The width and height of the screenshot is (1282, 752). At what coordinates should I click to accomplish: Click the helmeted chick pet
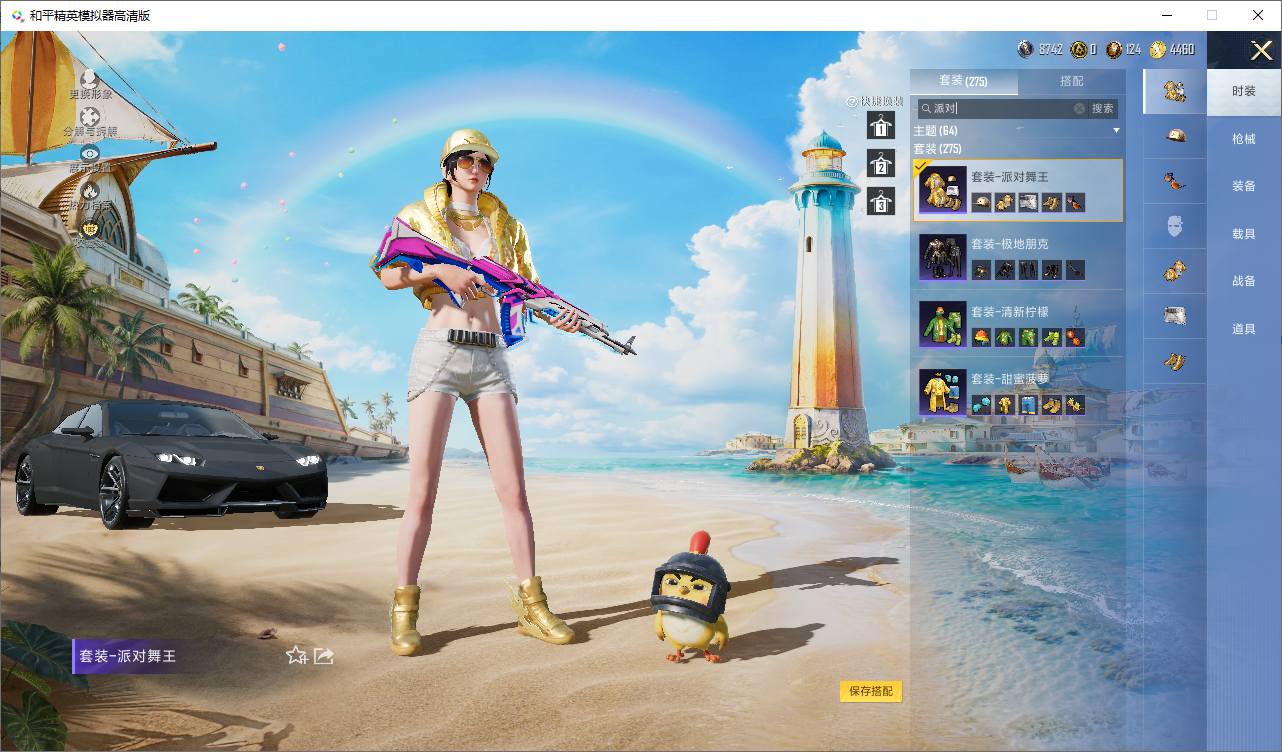pos(690,597)
